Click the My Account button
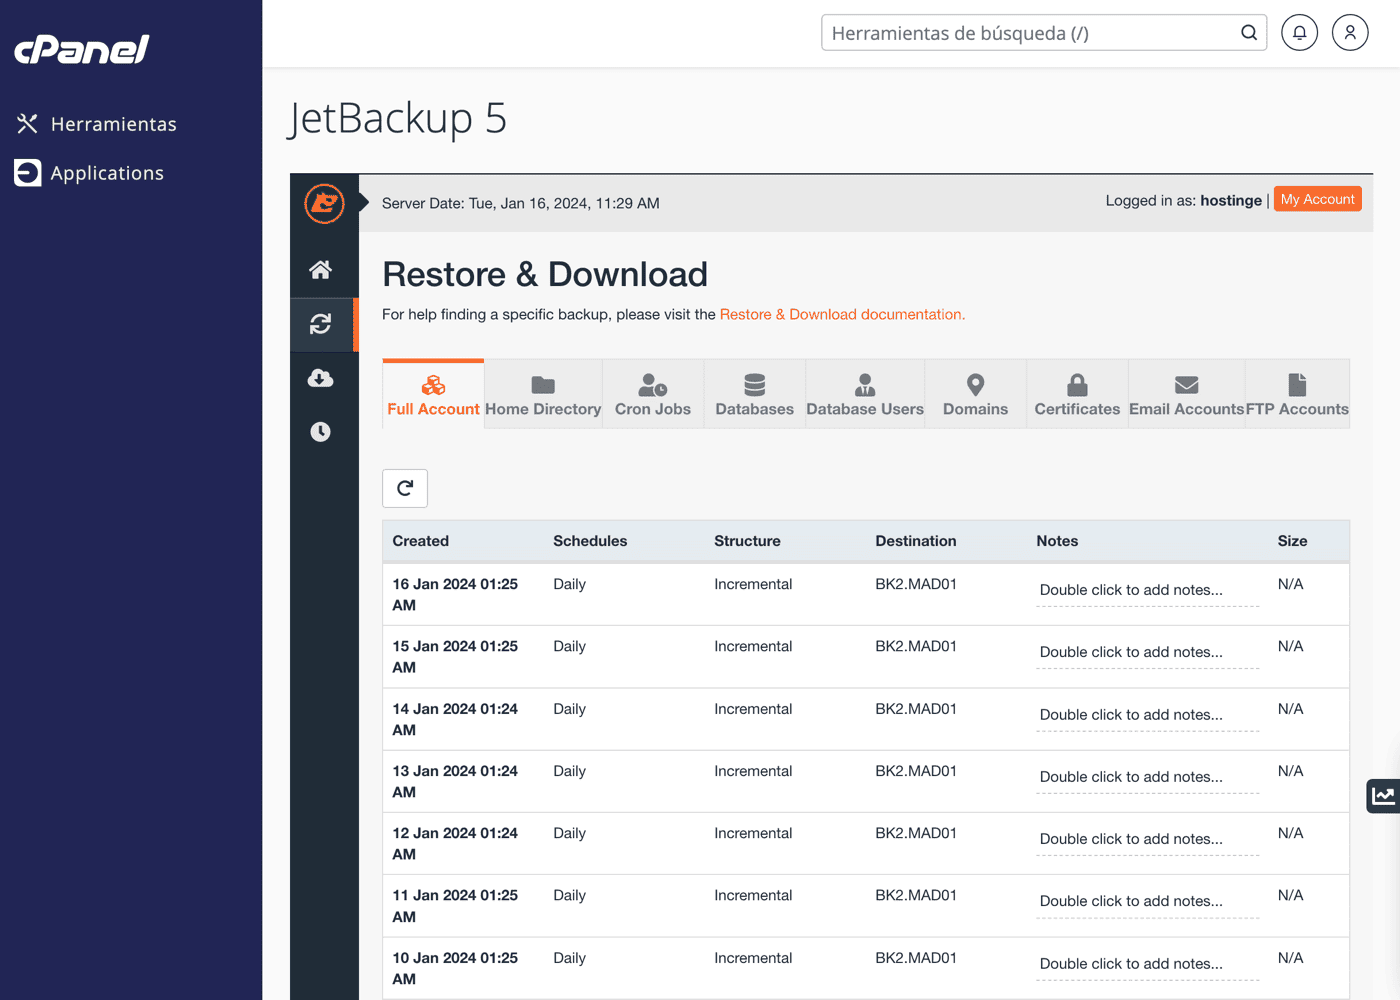Screen dimensions: 1400x1000 (x=1317, y=199)
